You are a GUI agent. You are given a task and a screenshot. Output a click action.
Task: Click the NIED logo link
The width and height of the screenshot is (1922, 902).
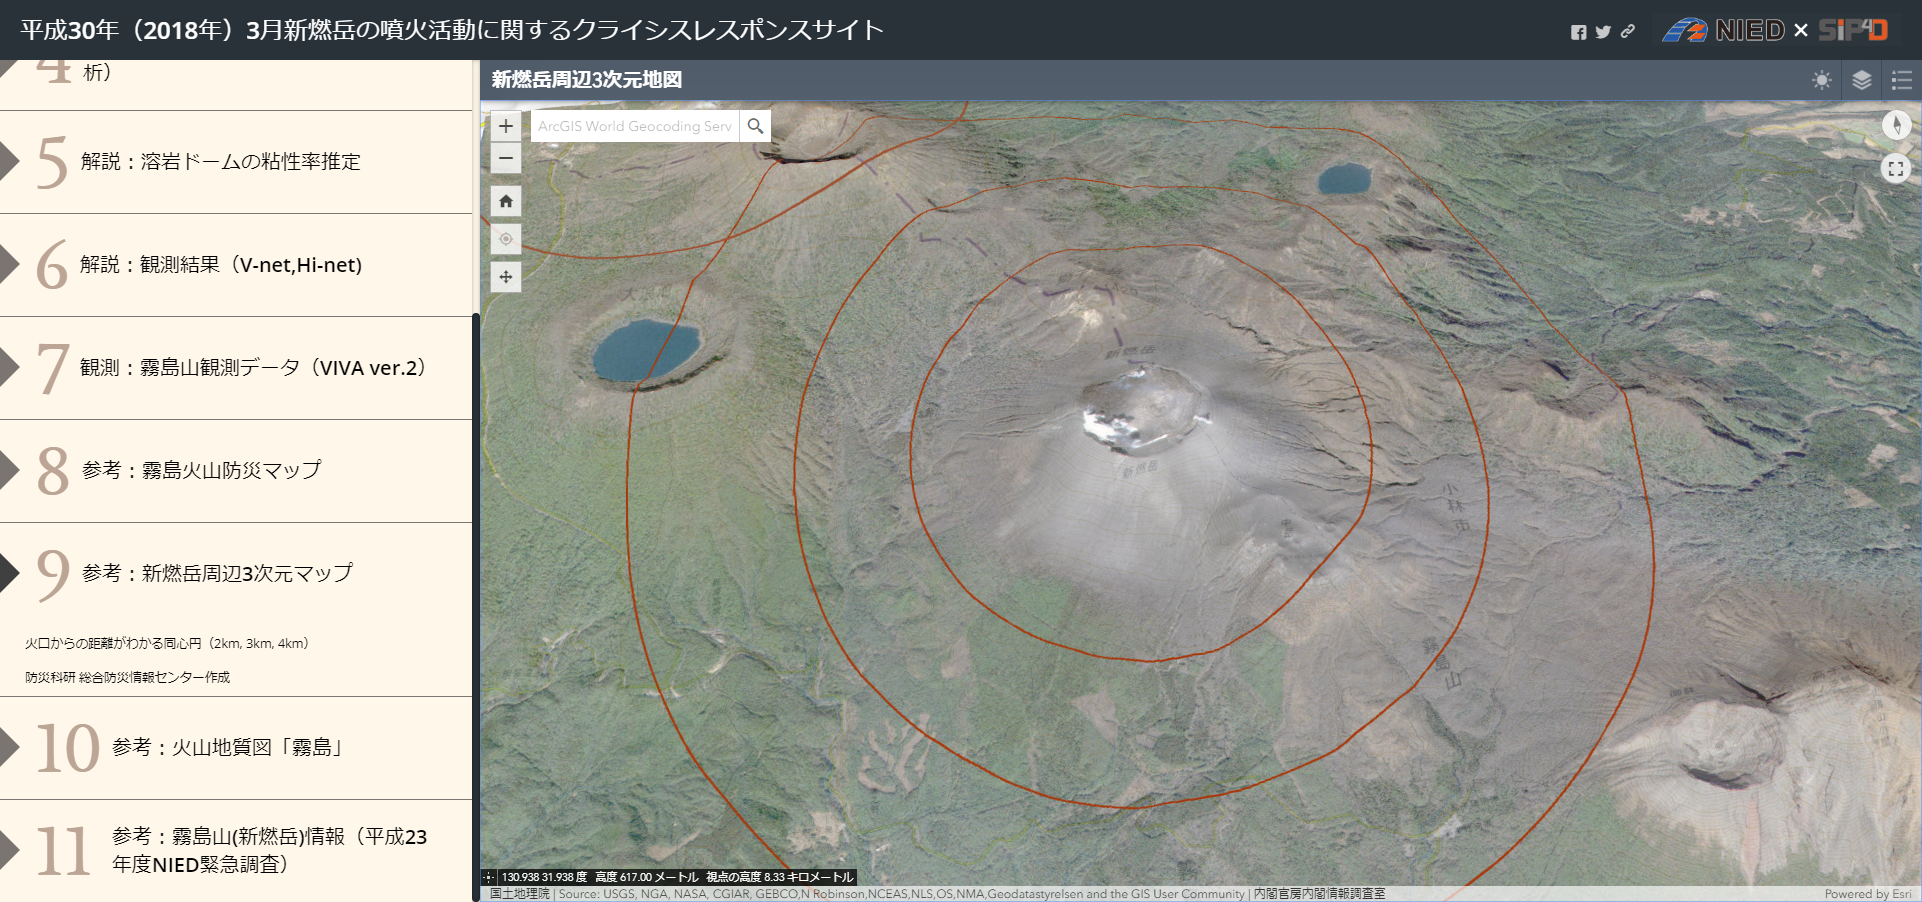1724,31
